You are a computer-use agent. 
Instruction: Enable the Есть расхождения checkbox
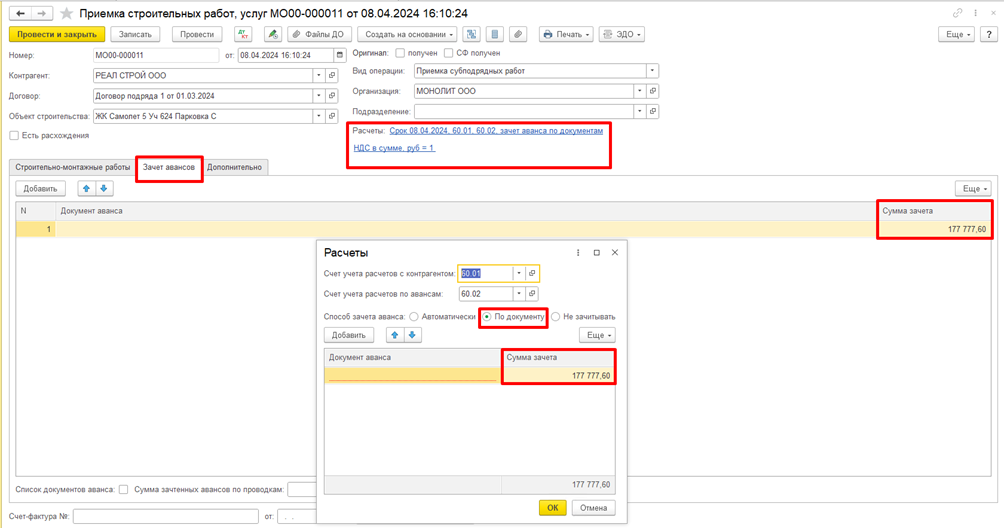click(x=14, y=135)
